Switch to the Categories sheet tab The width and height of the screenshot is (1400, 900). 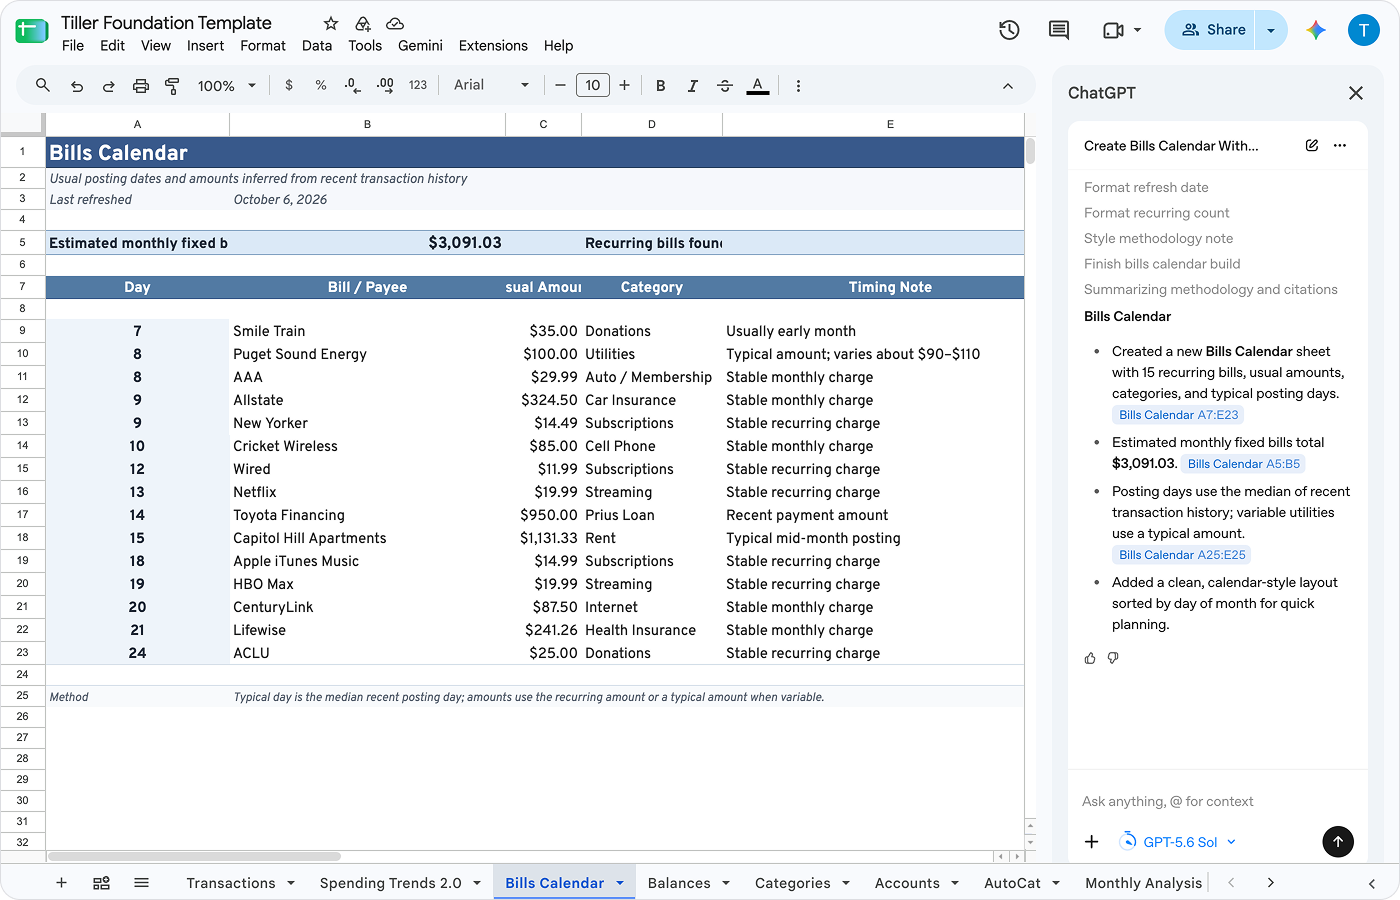[792, 883]
